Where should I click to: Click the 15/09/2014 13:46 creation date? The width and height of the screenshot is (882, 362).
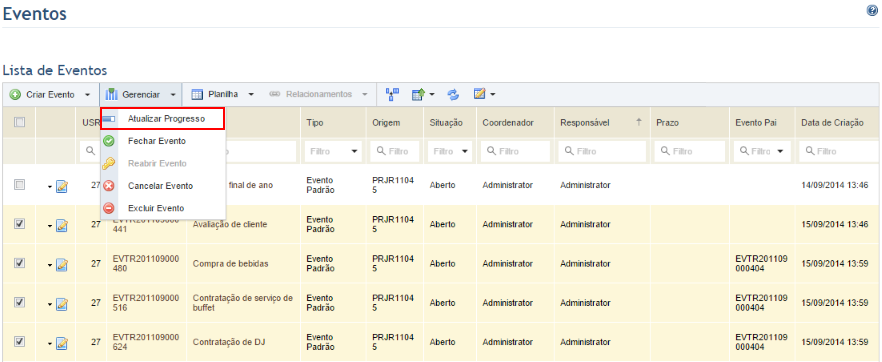[x=835, y=224]
